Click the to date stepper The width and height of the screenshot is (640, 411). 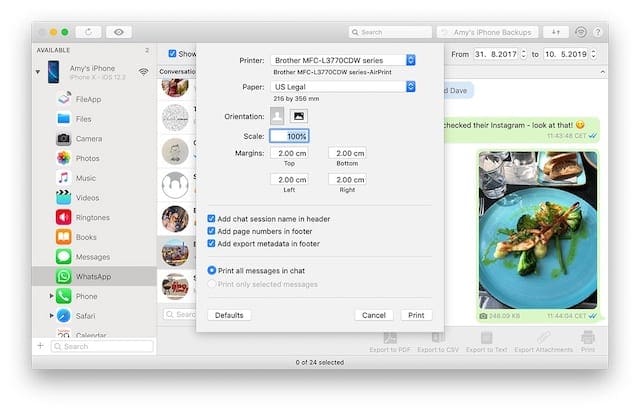[593, 54]
